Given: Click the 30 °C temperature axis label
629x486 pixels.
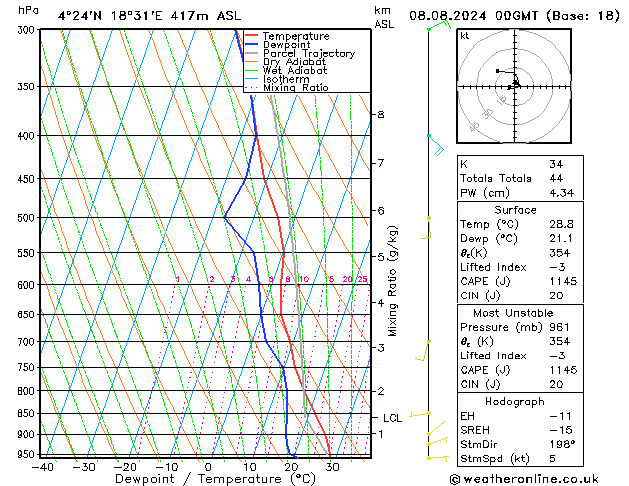Looking at the screenshot, I should (333, 467).
